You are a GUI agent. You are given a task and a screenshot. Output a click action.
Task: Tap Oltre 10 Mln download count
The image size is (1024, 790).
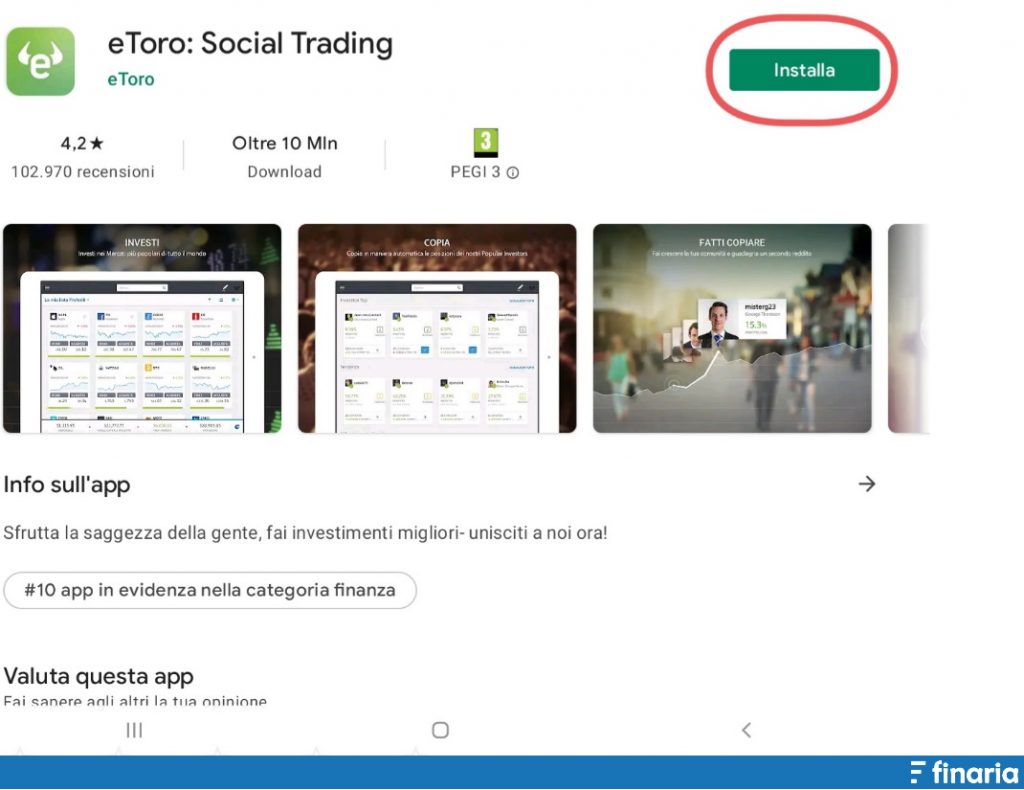[285, 143]
